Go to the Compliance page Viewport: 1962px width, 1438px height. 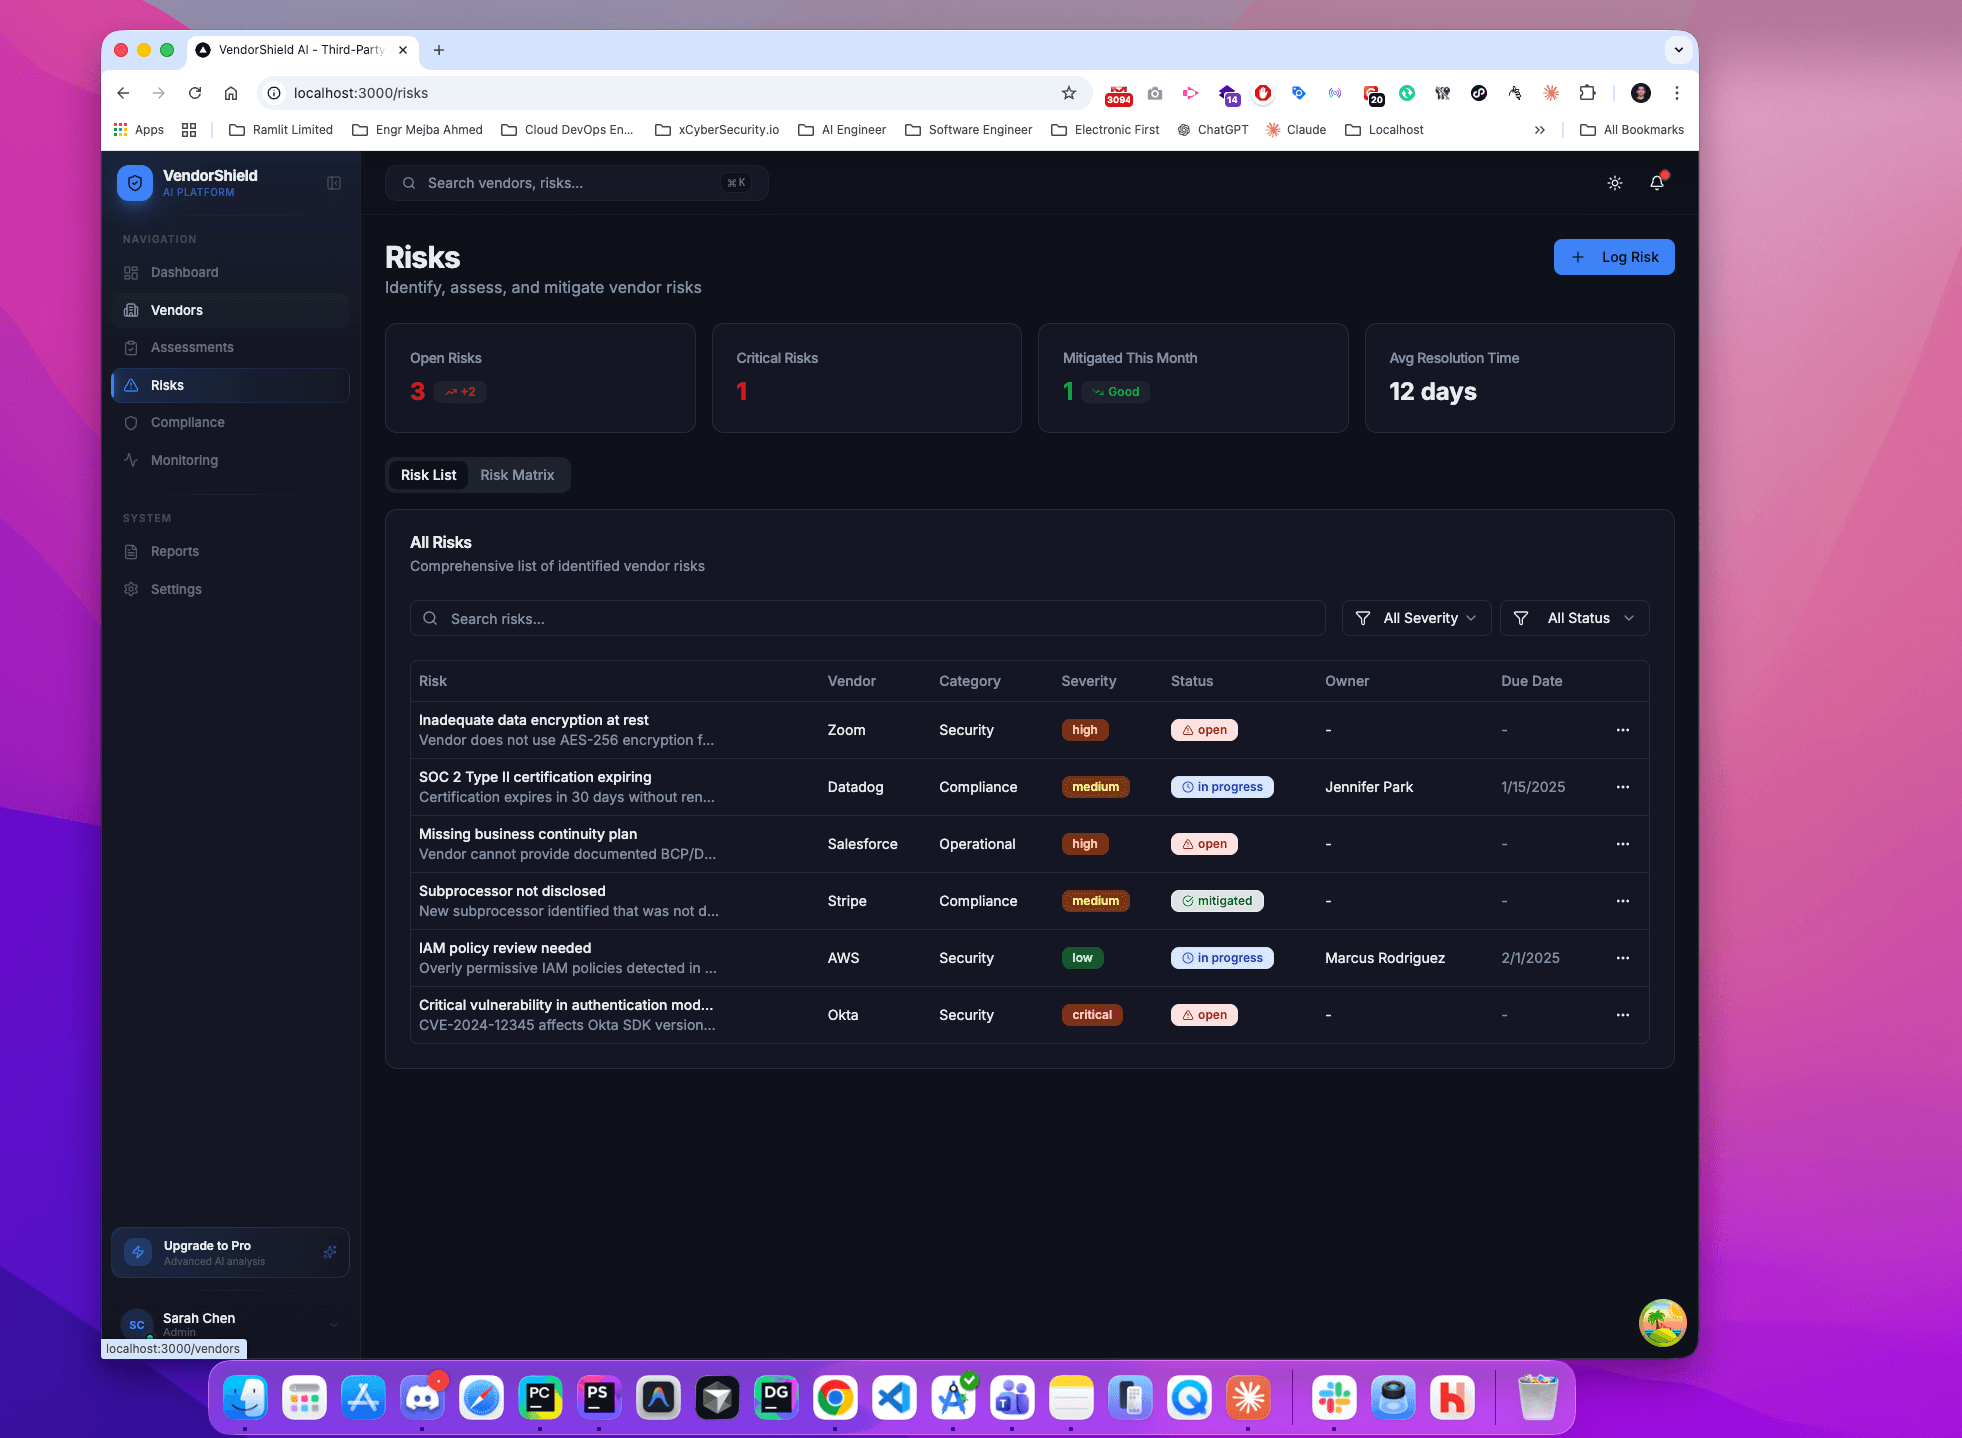[x=186, y=422]
